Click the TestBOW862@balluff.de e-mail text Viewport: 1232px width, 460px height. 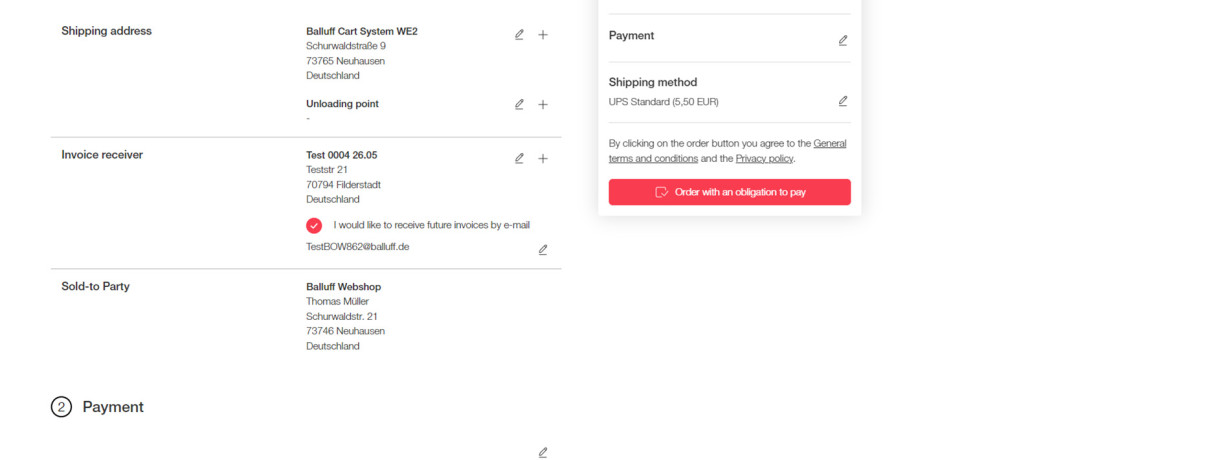[x=357, y=247]
